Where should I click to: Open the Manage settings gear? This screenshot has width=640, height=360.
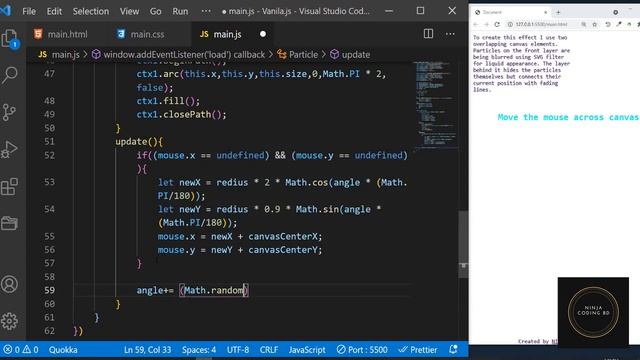(10, 321)
